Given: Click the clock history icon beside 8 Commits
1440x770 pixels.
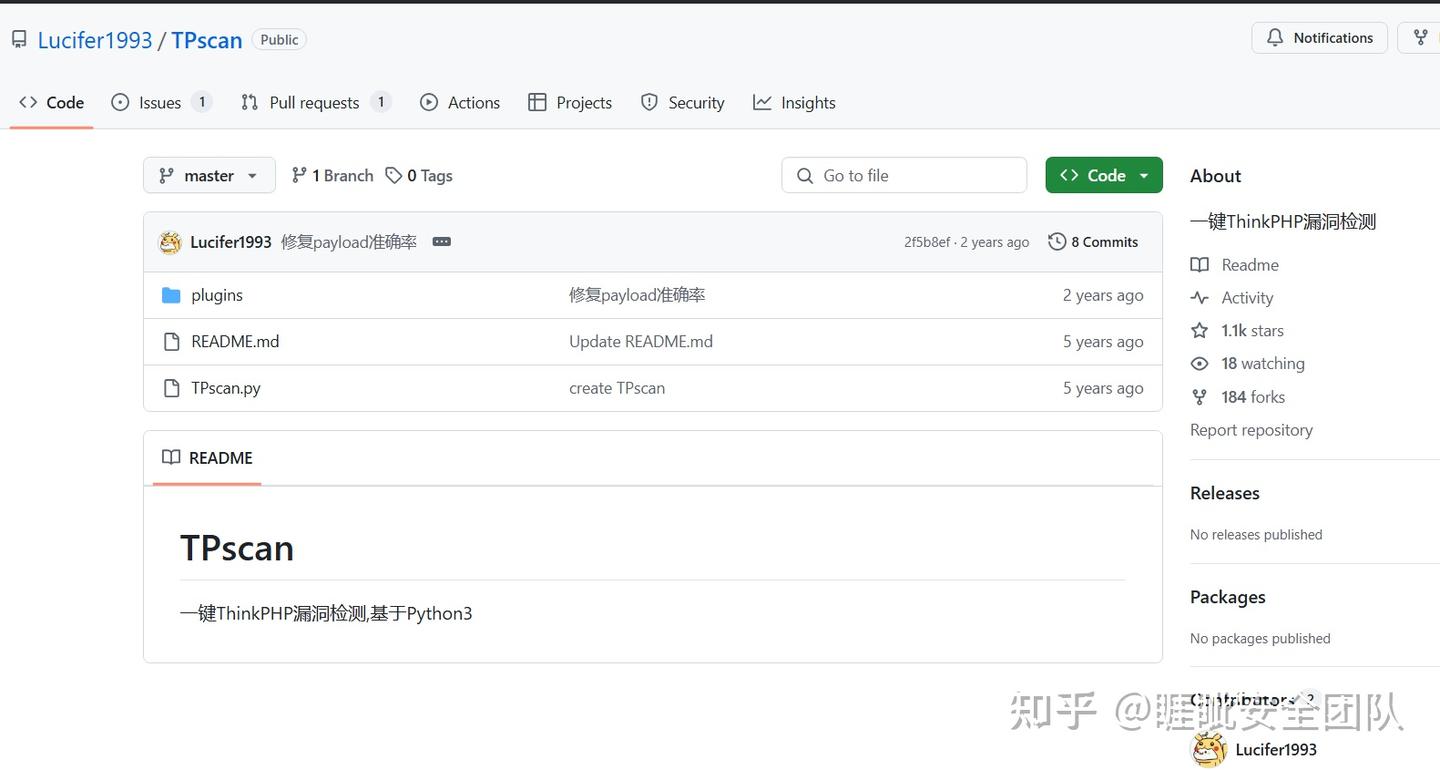Looking at the screenshot, I should [x=1057, y=242].
